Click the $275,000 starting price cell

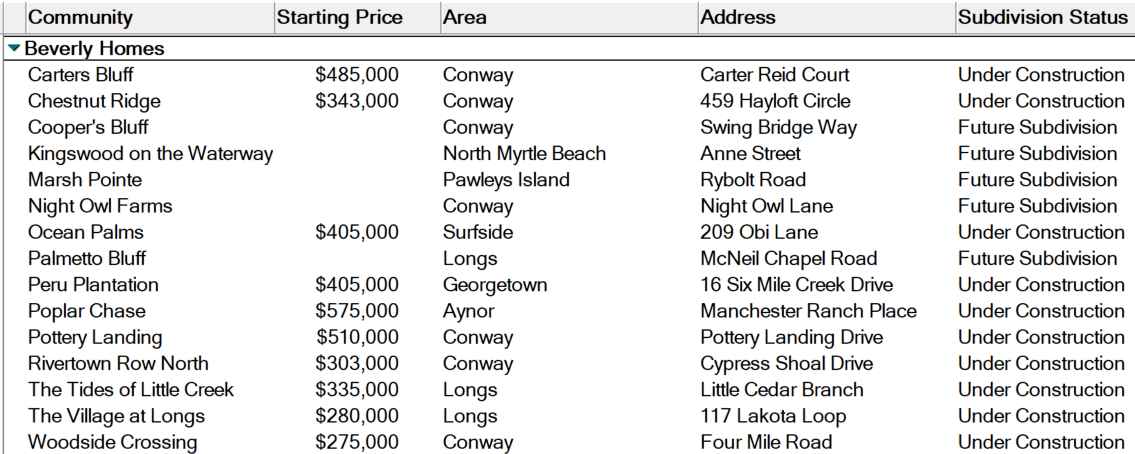click(x=357, y=442)
